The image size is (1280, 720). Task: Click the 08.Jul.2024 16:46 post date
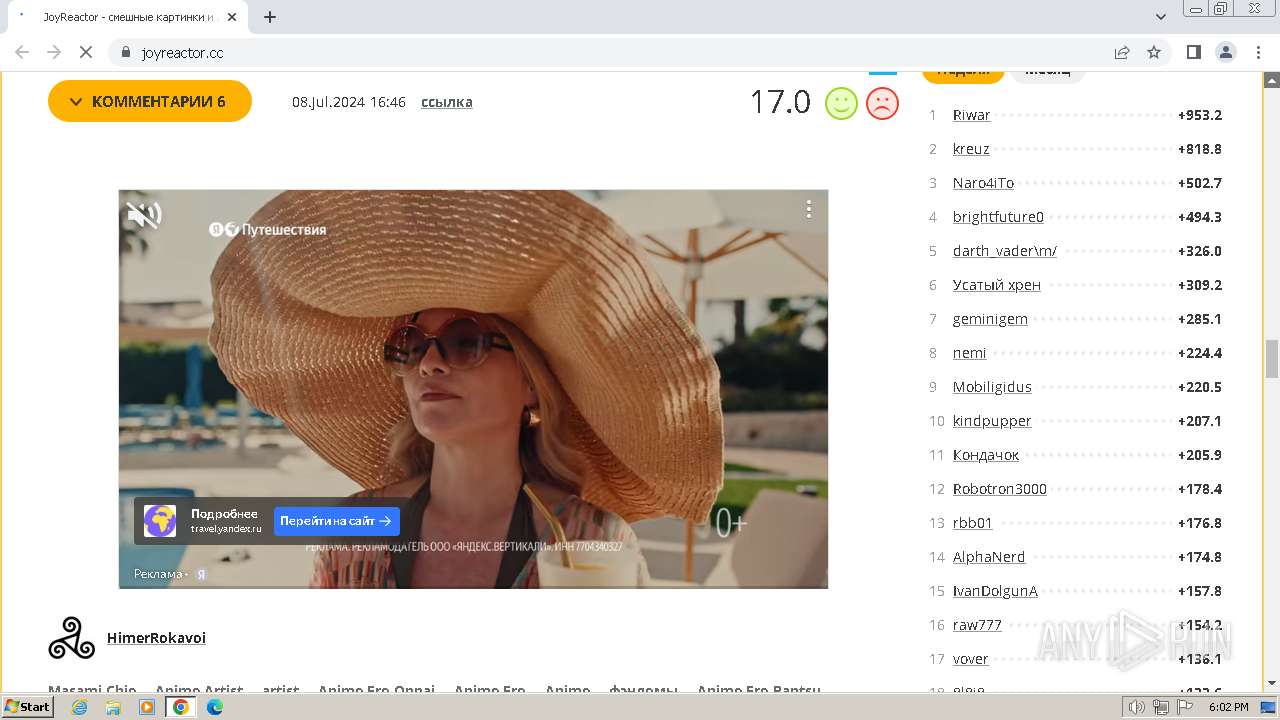349,102
